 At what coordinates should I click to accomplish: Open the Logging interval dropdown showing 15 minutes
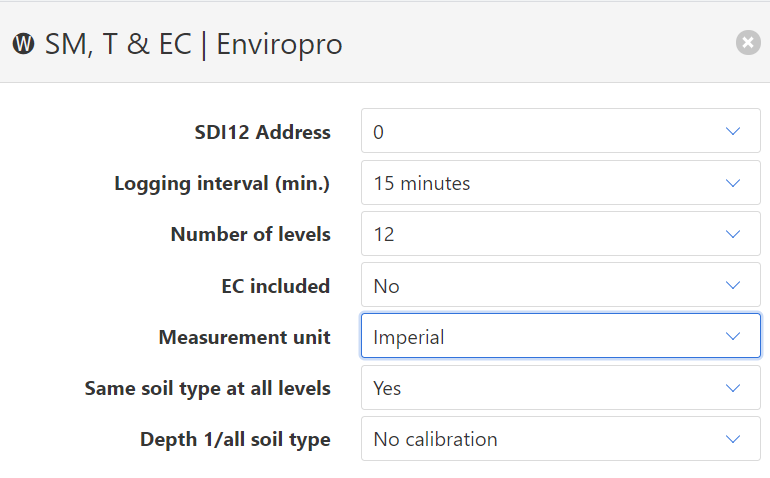[560, 183]
